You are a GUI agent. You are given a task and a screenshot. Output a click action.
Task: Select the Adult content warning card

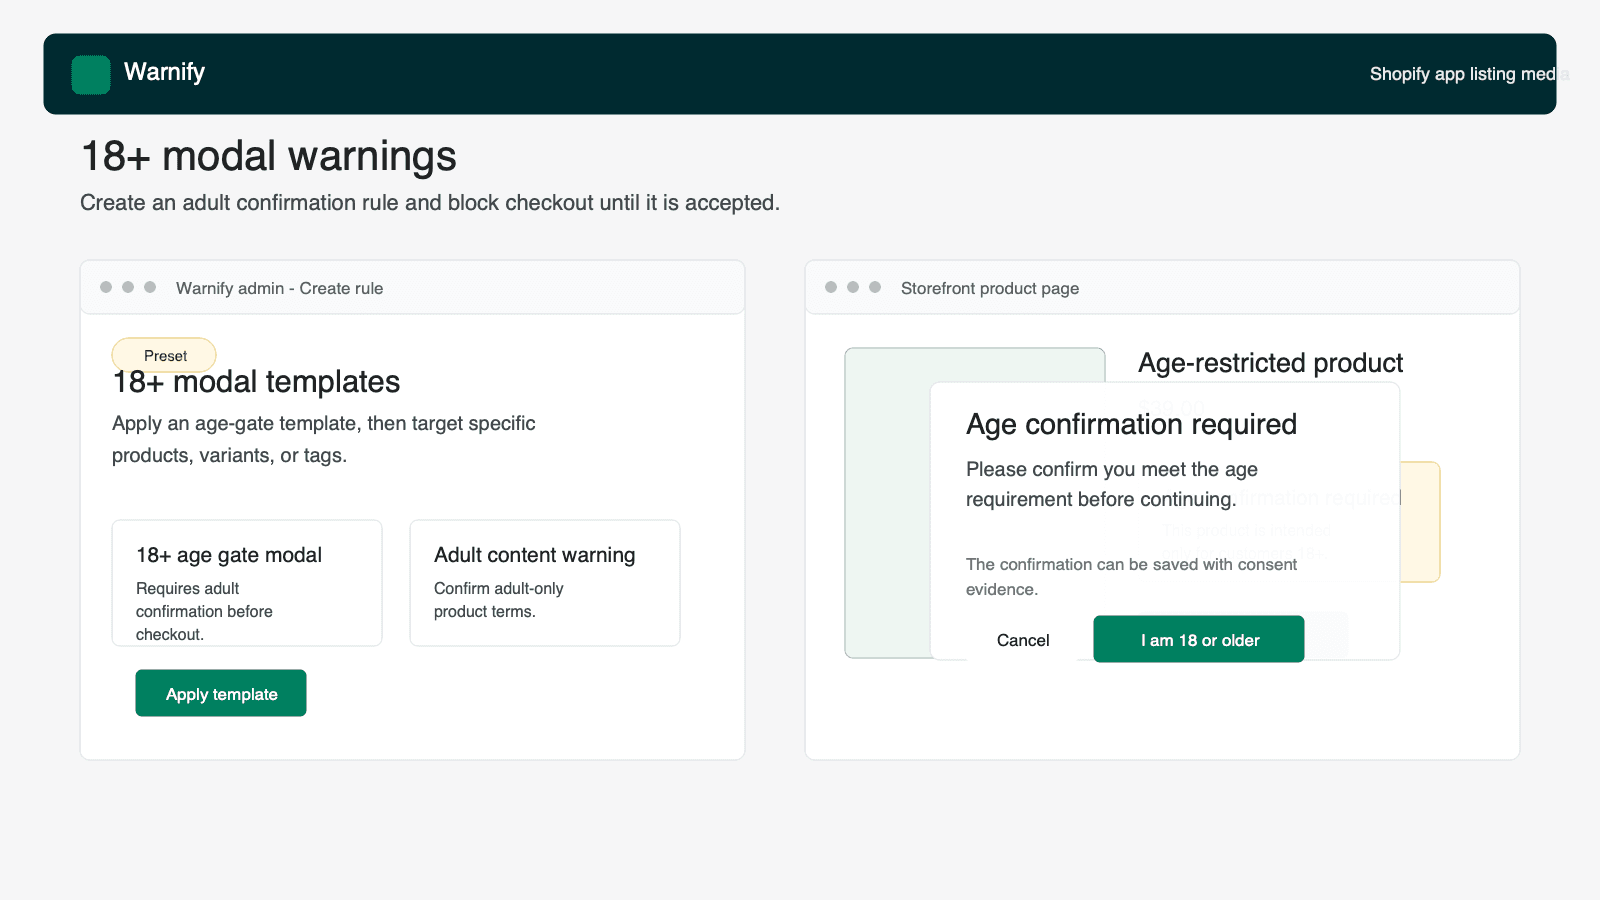tap(545, 583)
